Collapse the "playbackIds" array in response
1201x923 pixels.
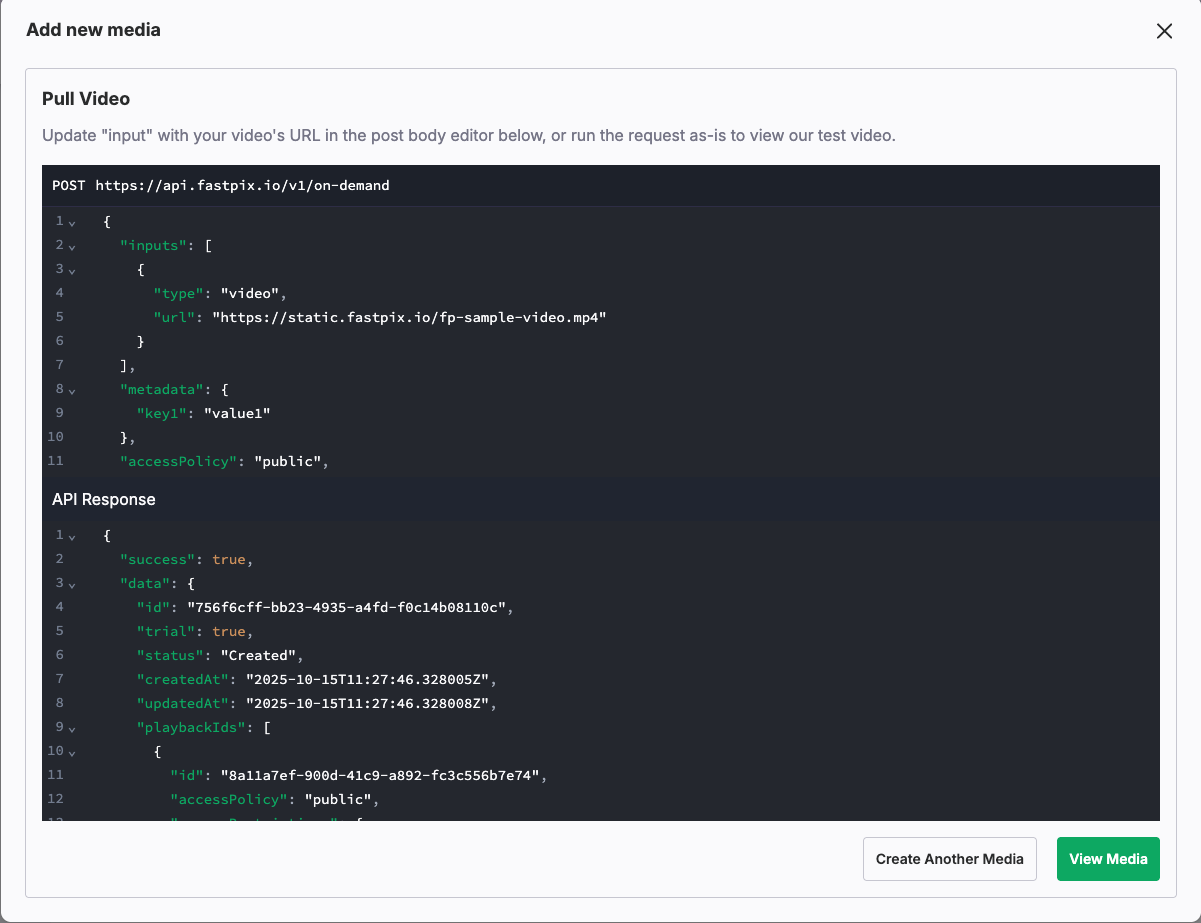click(72, 728)
